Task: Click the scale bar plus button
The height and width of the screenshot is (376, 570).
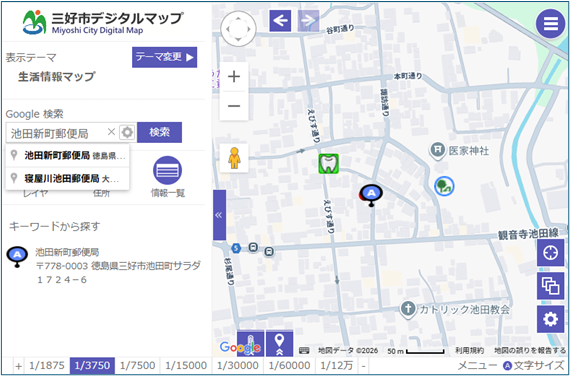Action: 19,366
